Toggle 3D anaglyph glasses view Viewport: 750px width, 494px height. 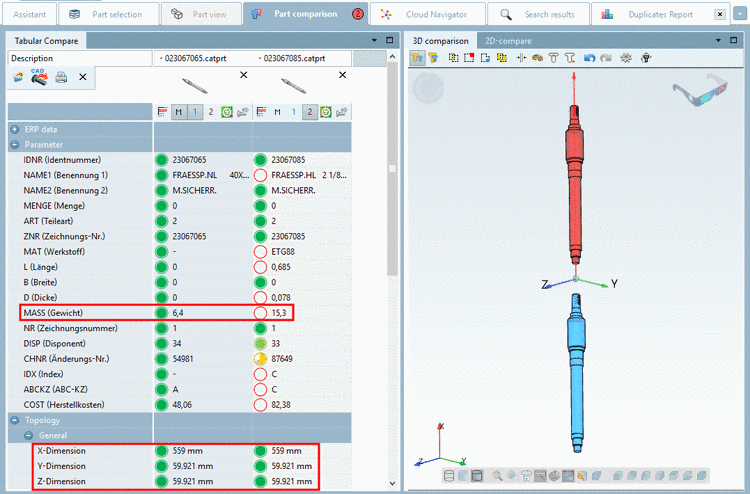point(700,90)
